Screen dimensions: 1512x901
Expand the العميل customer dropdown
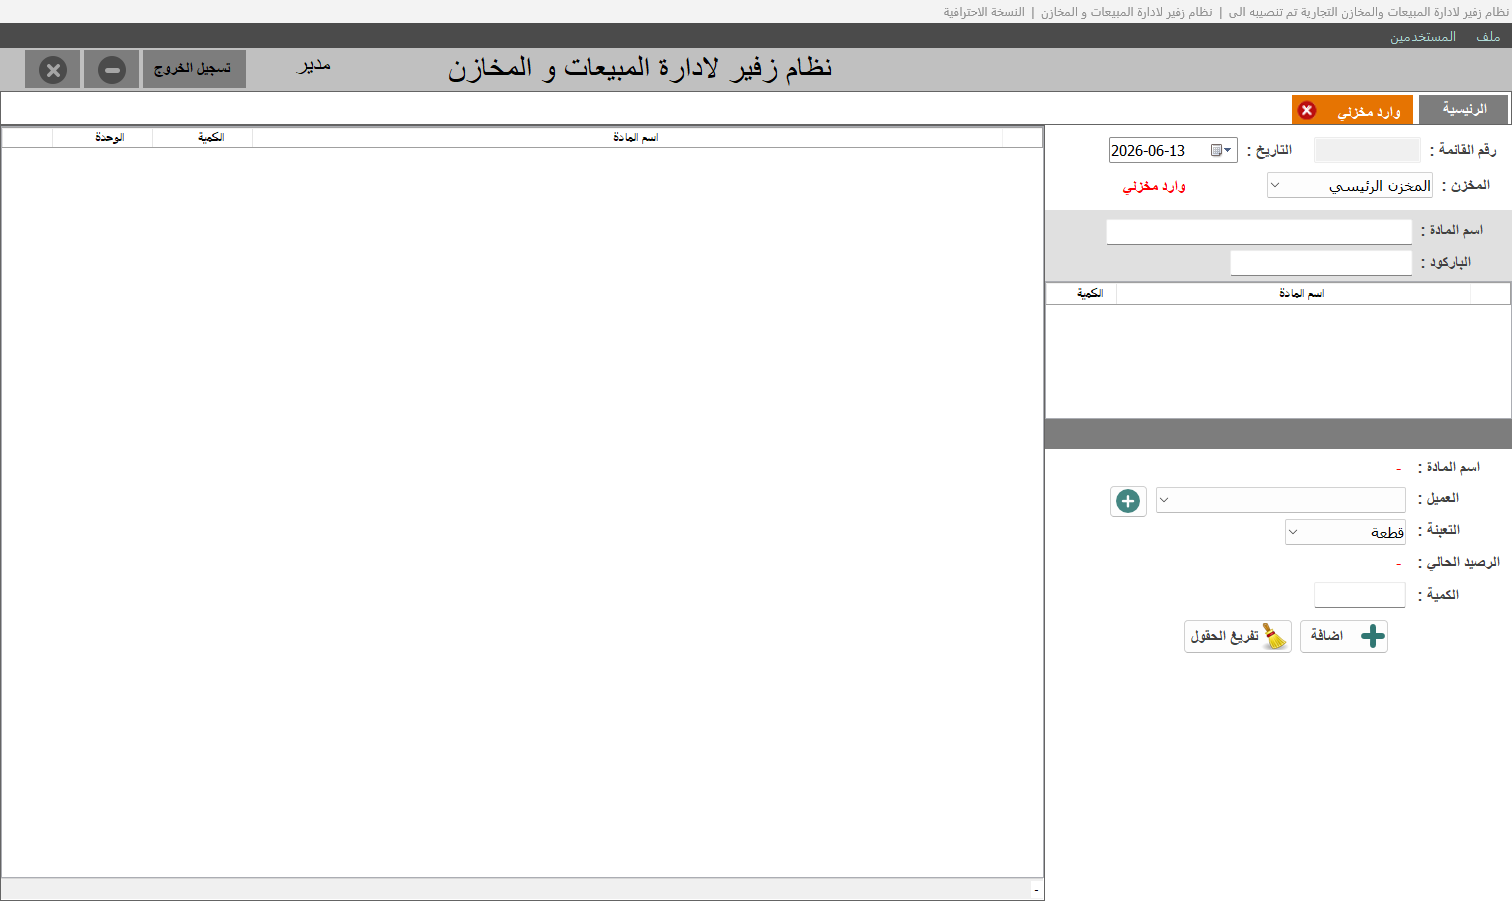(1164, 500)
